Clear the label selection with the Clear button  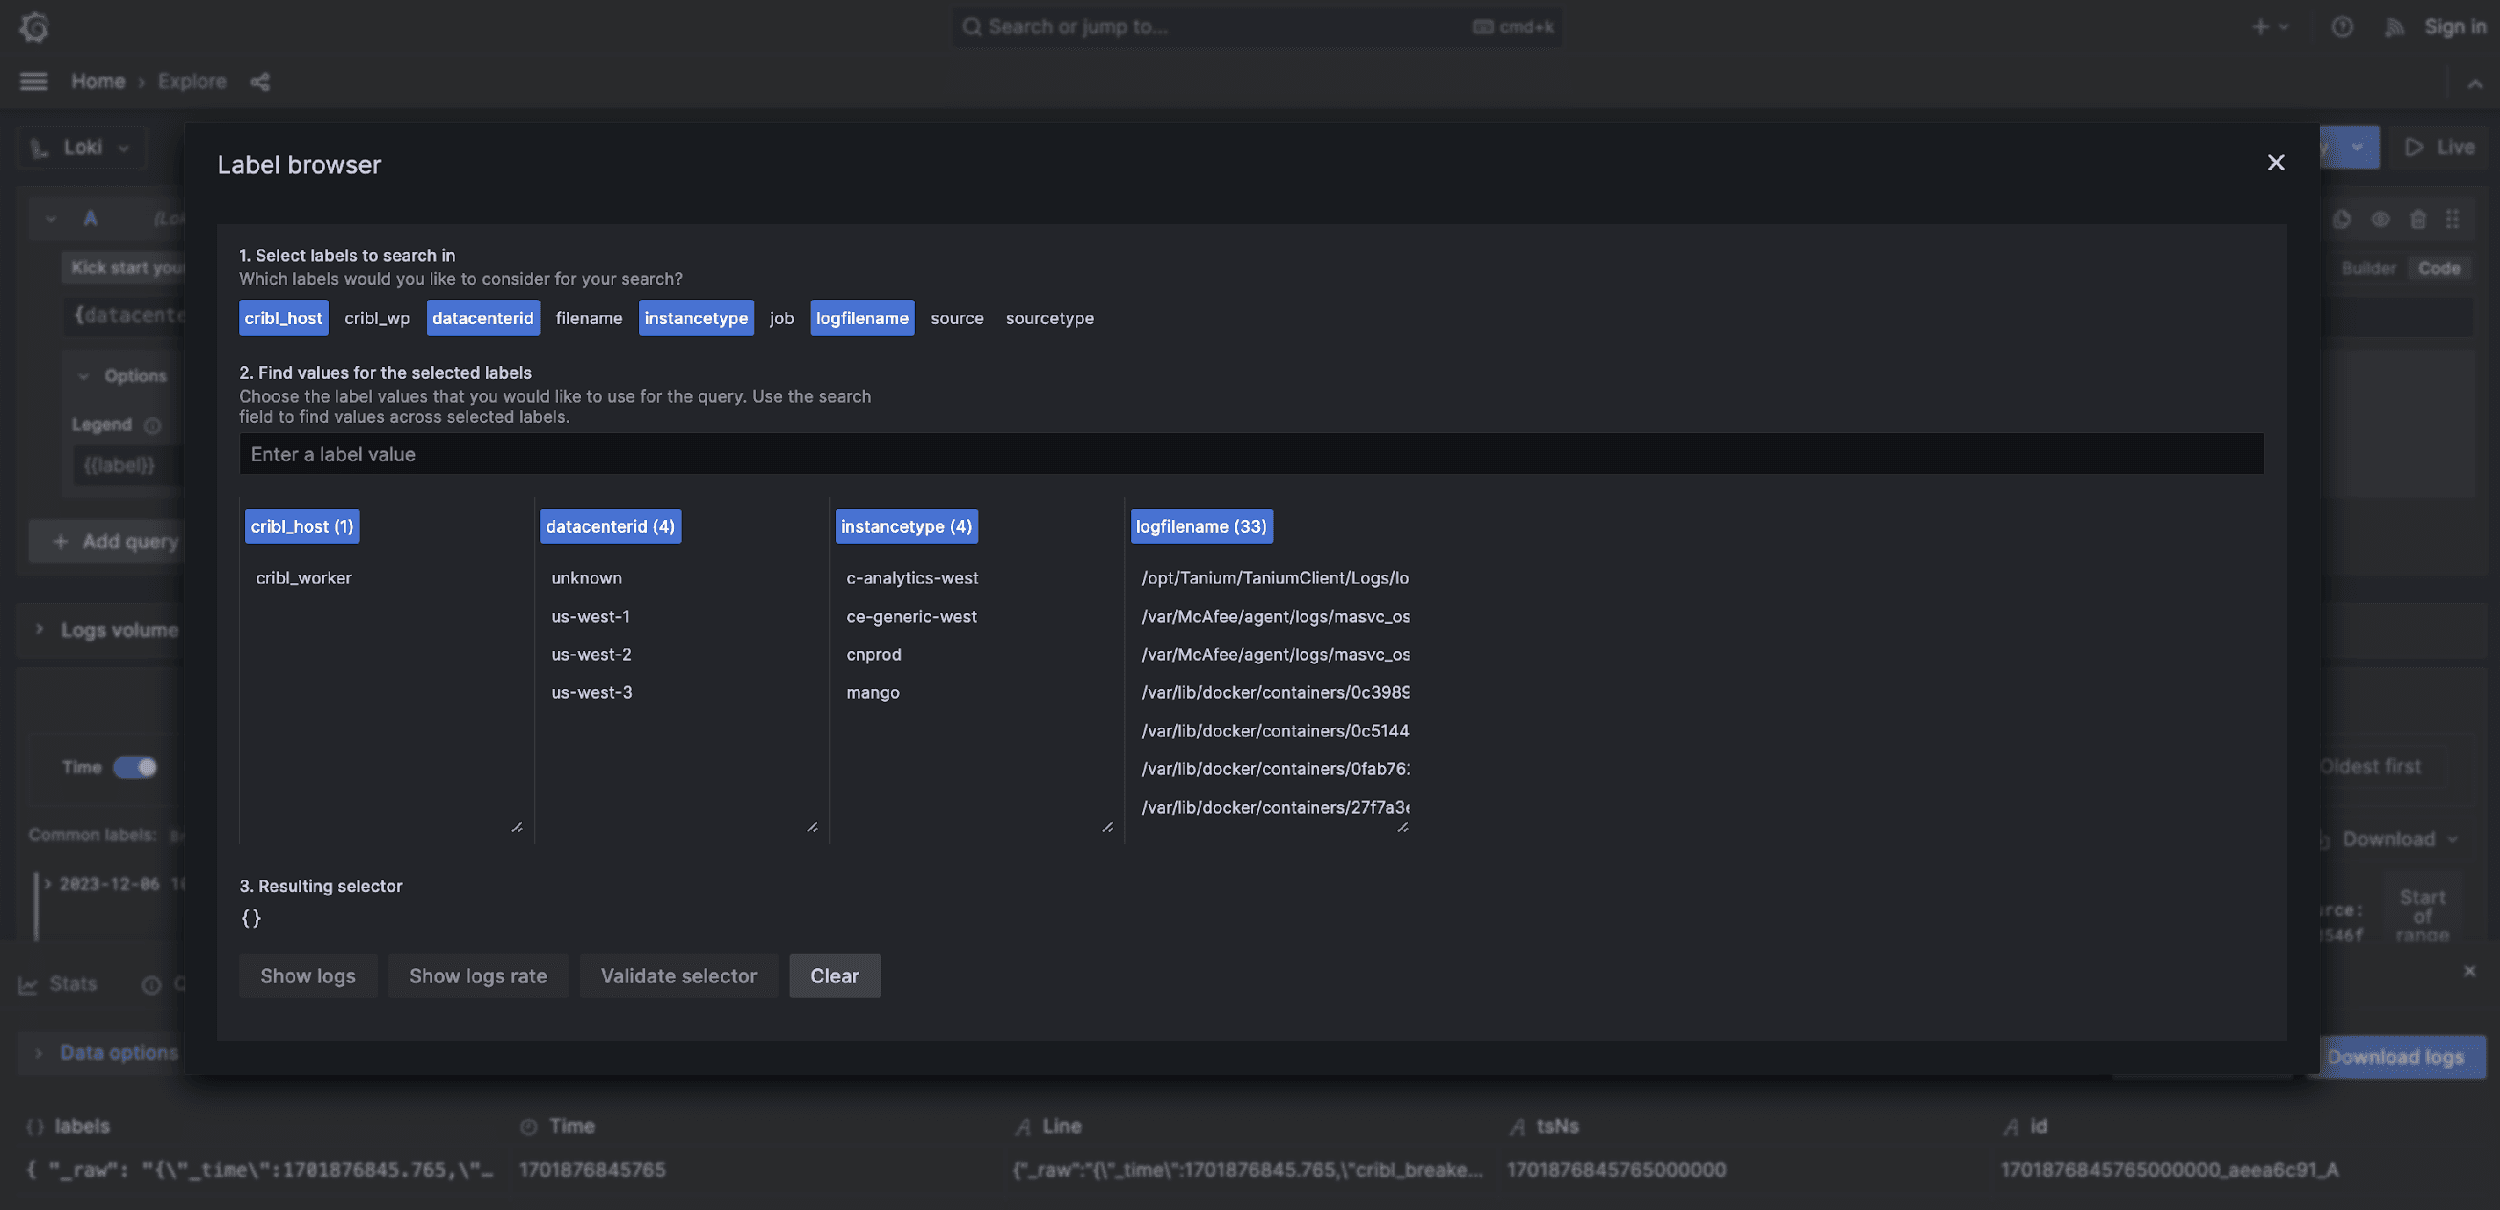(835, 975)
